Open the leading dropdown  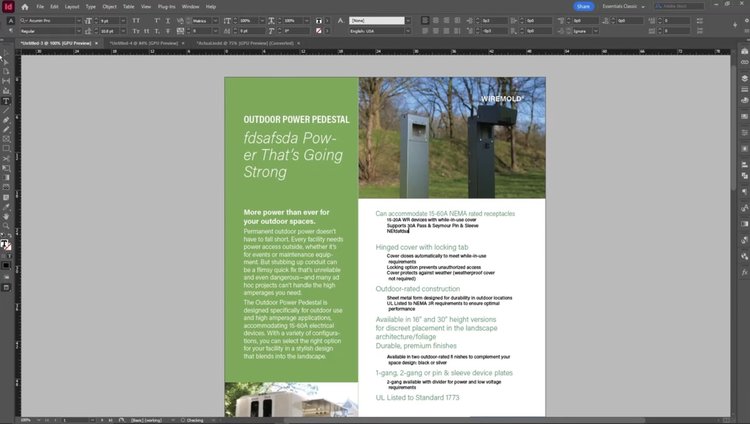coord(123,31)
